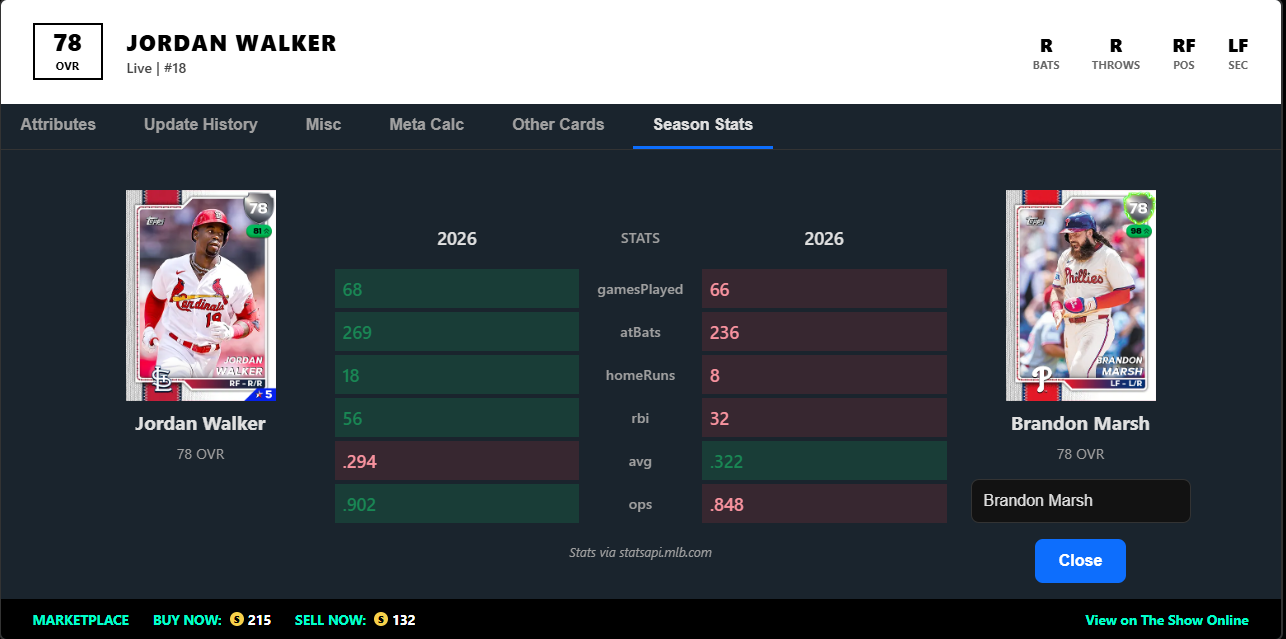Click the STATS column header
Screen dimensions: 1286x639
640,238
